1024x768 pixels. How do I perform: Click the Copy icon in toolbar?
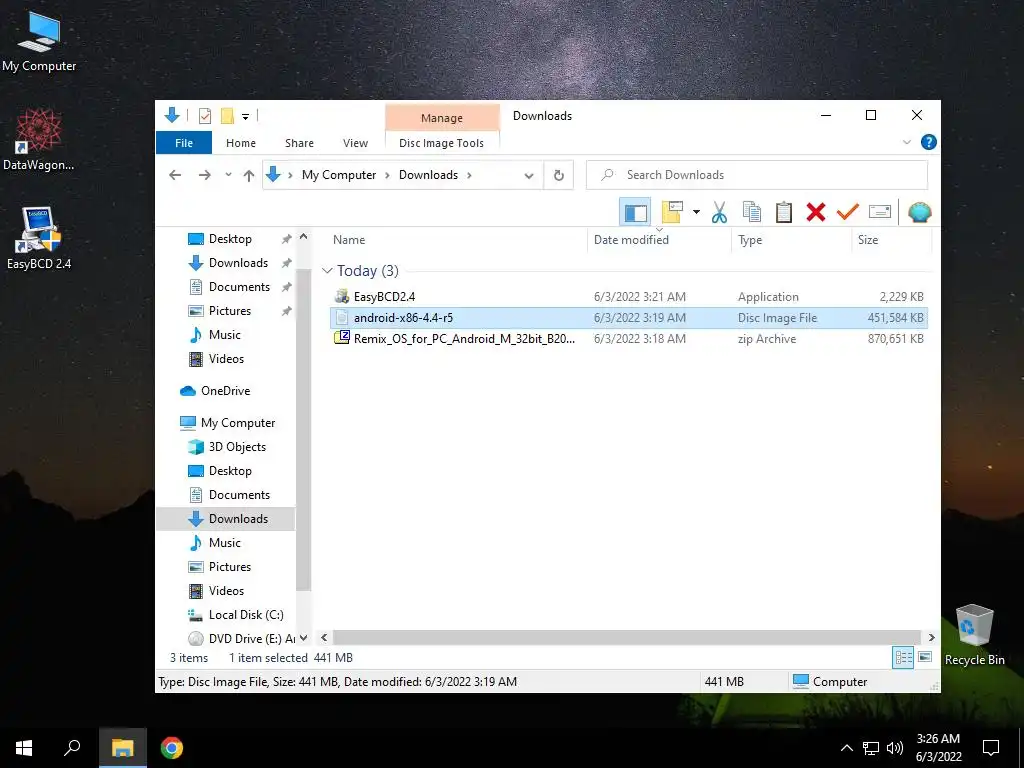point(752,212)
